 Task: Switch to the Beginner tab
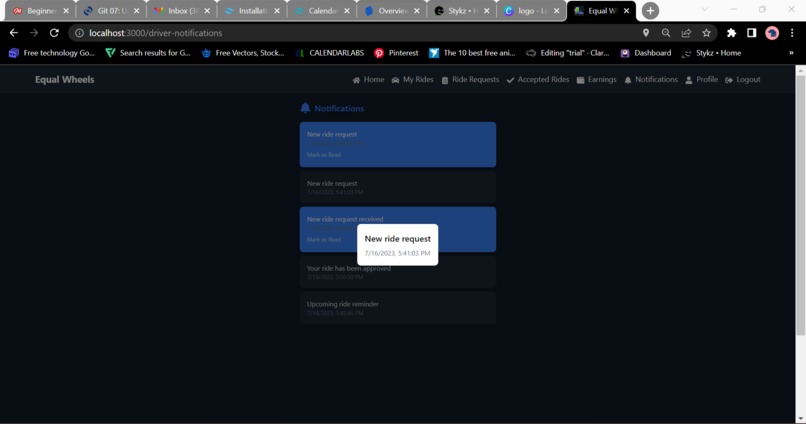click(x=40, y=11)
